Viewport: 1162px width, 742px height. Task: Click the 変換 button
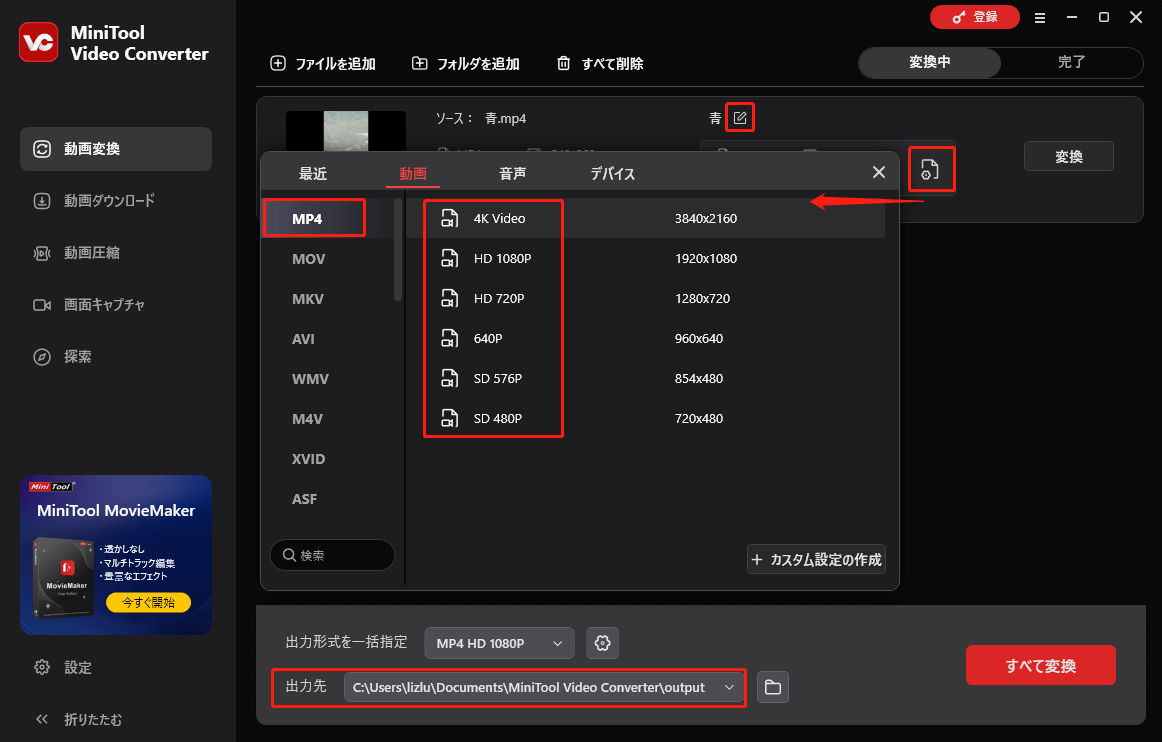click(1069, 156)
